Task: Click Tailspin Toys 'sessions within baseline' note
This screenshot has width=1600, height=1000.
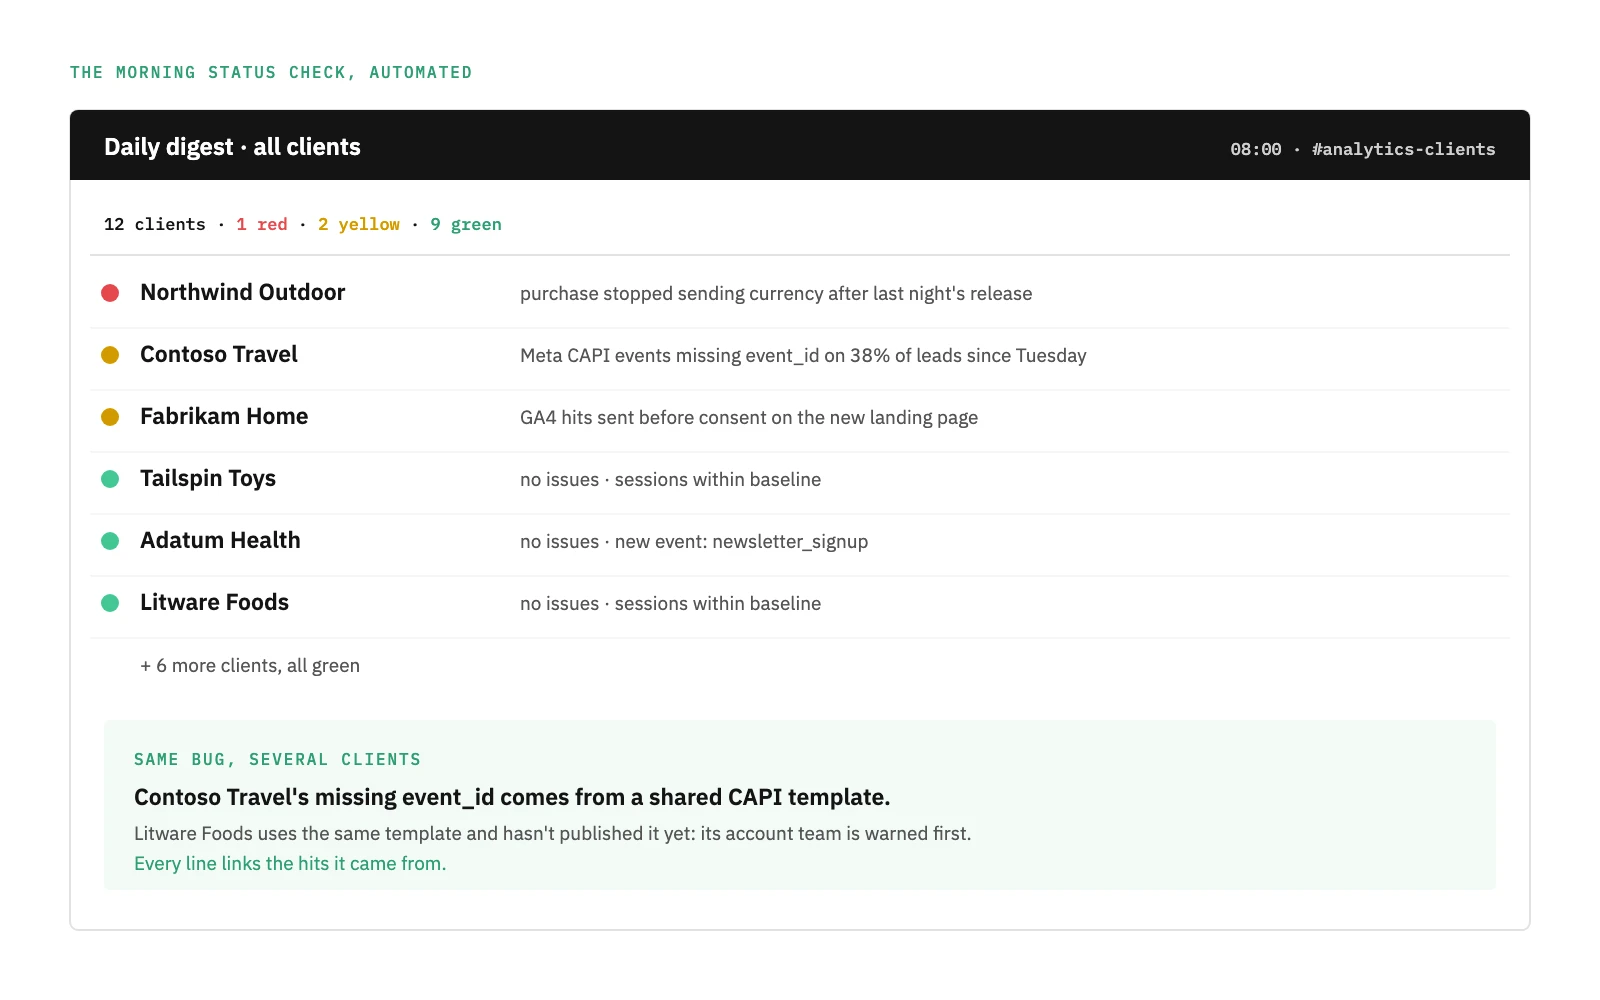Action: 718,480
